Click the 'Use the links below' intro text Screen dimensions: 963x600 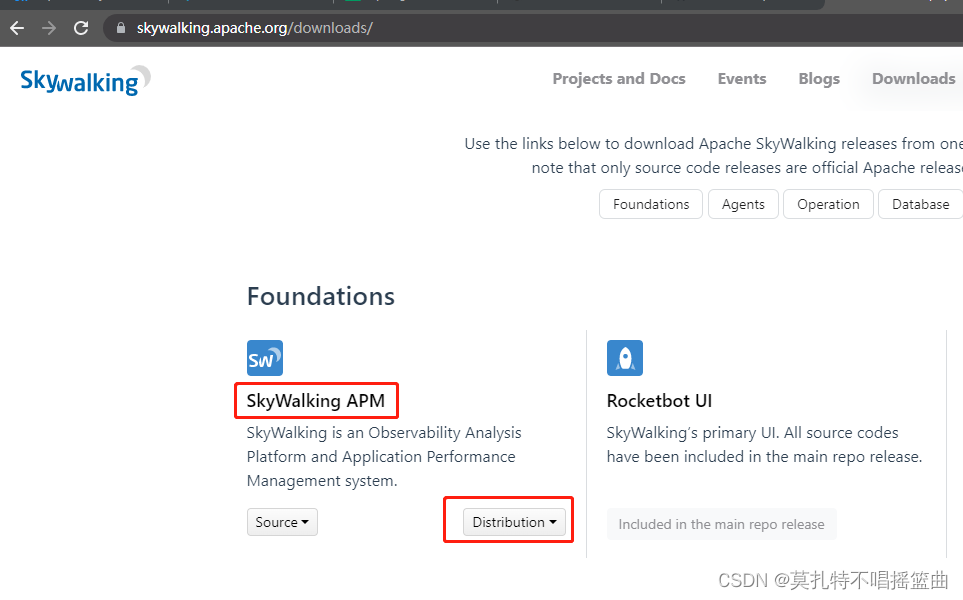[713, 155]
